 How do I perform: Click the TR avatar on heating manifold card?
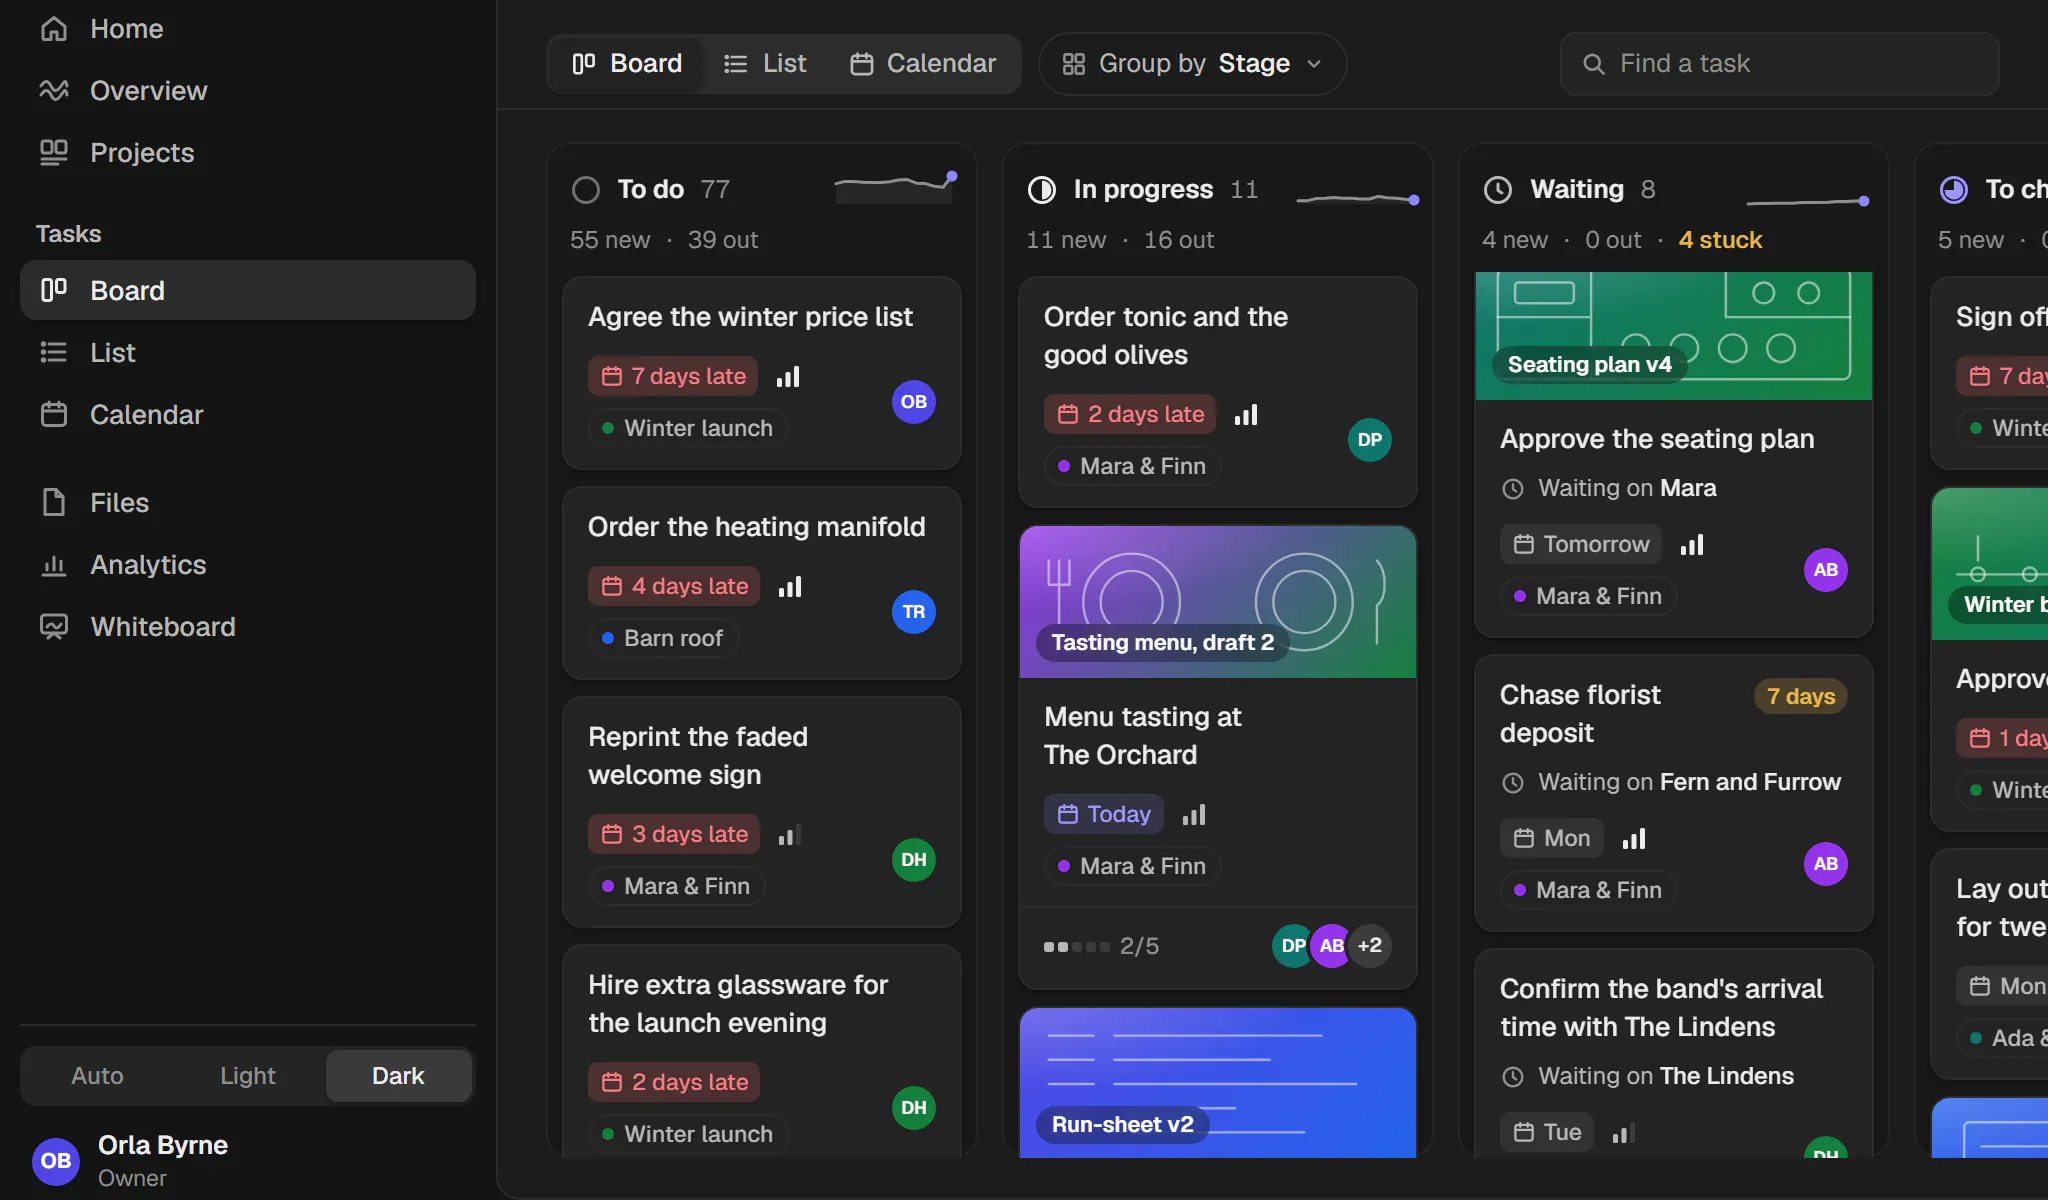point(913,612)
